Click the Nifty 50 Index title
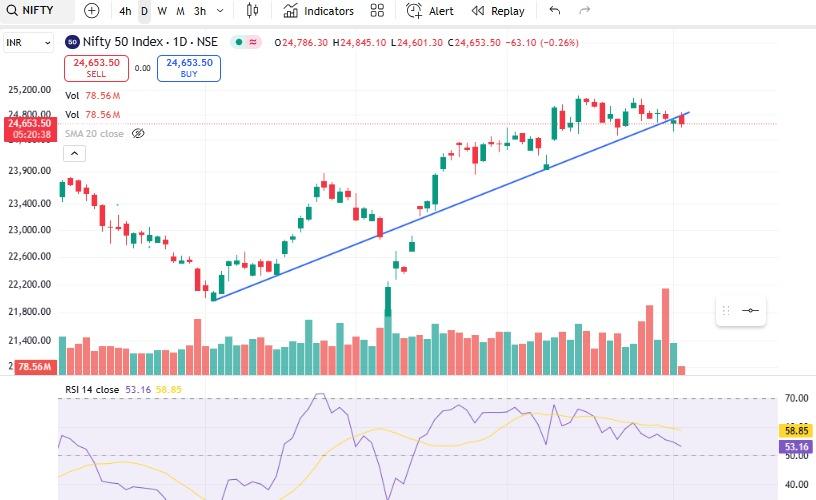The height and width of the screenshot is (500, 816). 150,42
